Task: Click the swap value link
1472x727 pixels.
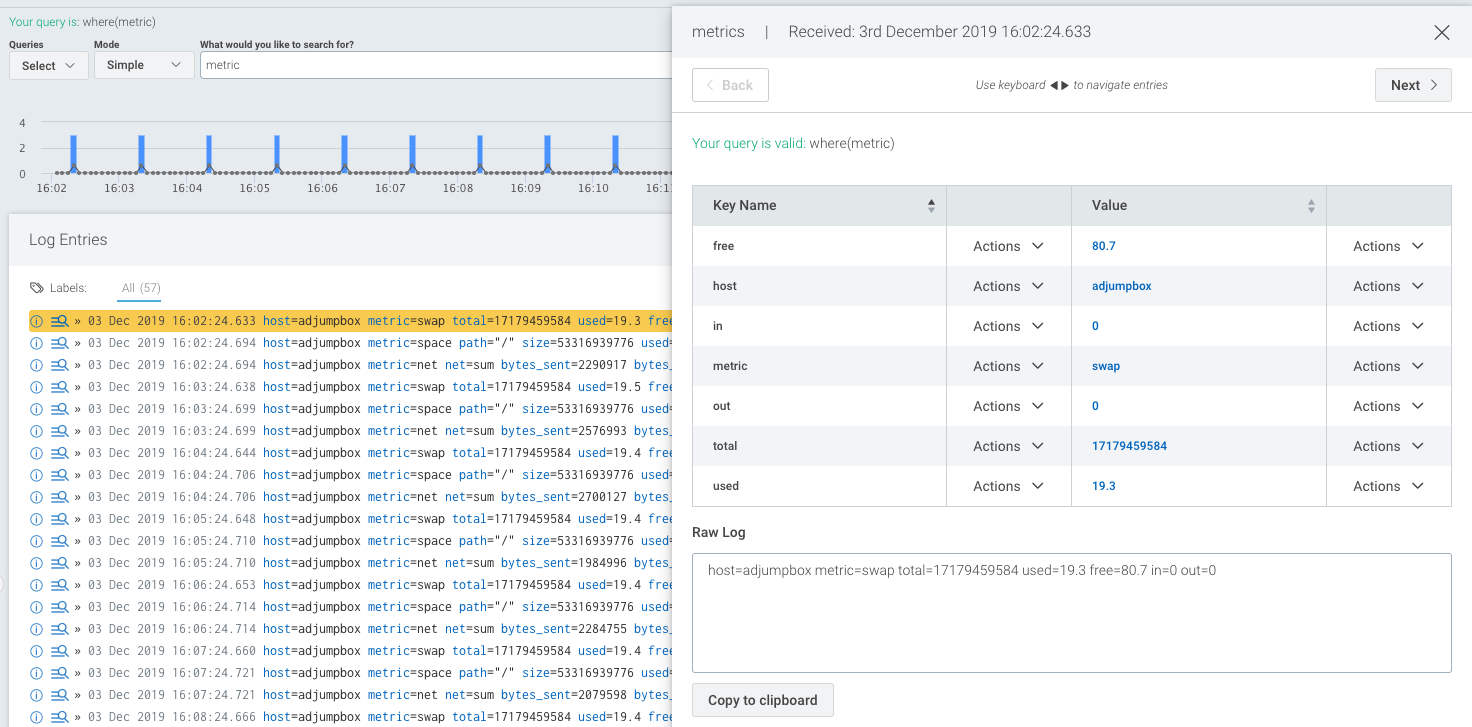Action: click(x=1106, y=366)
